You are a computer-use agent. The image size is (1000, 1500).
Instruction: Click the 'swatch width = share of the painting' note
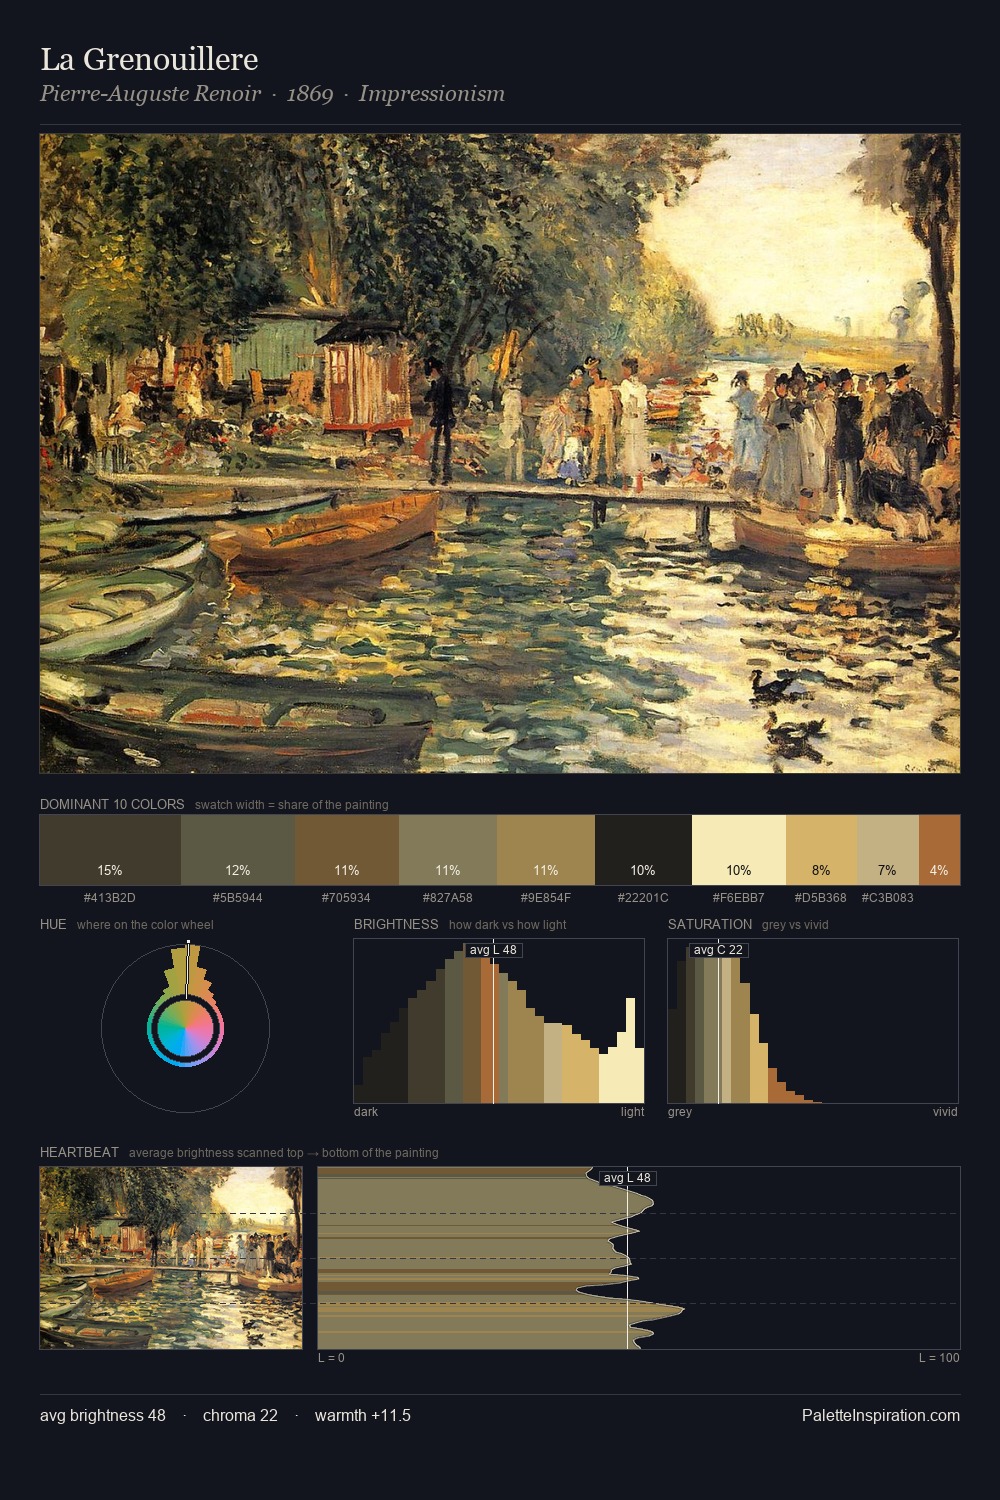[x=292, y=805]
